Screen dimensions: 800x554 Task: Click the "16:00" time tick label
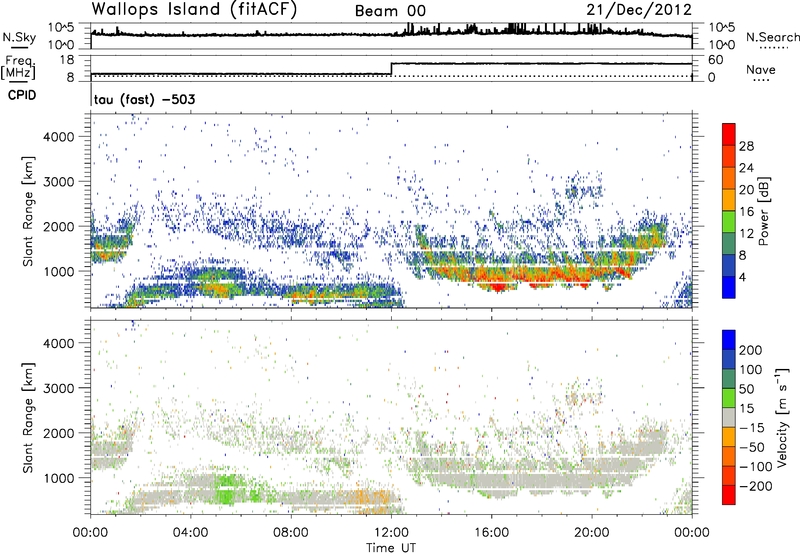(491, 533)
